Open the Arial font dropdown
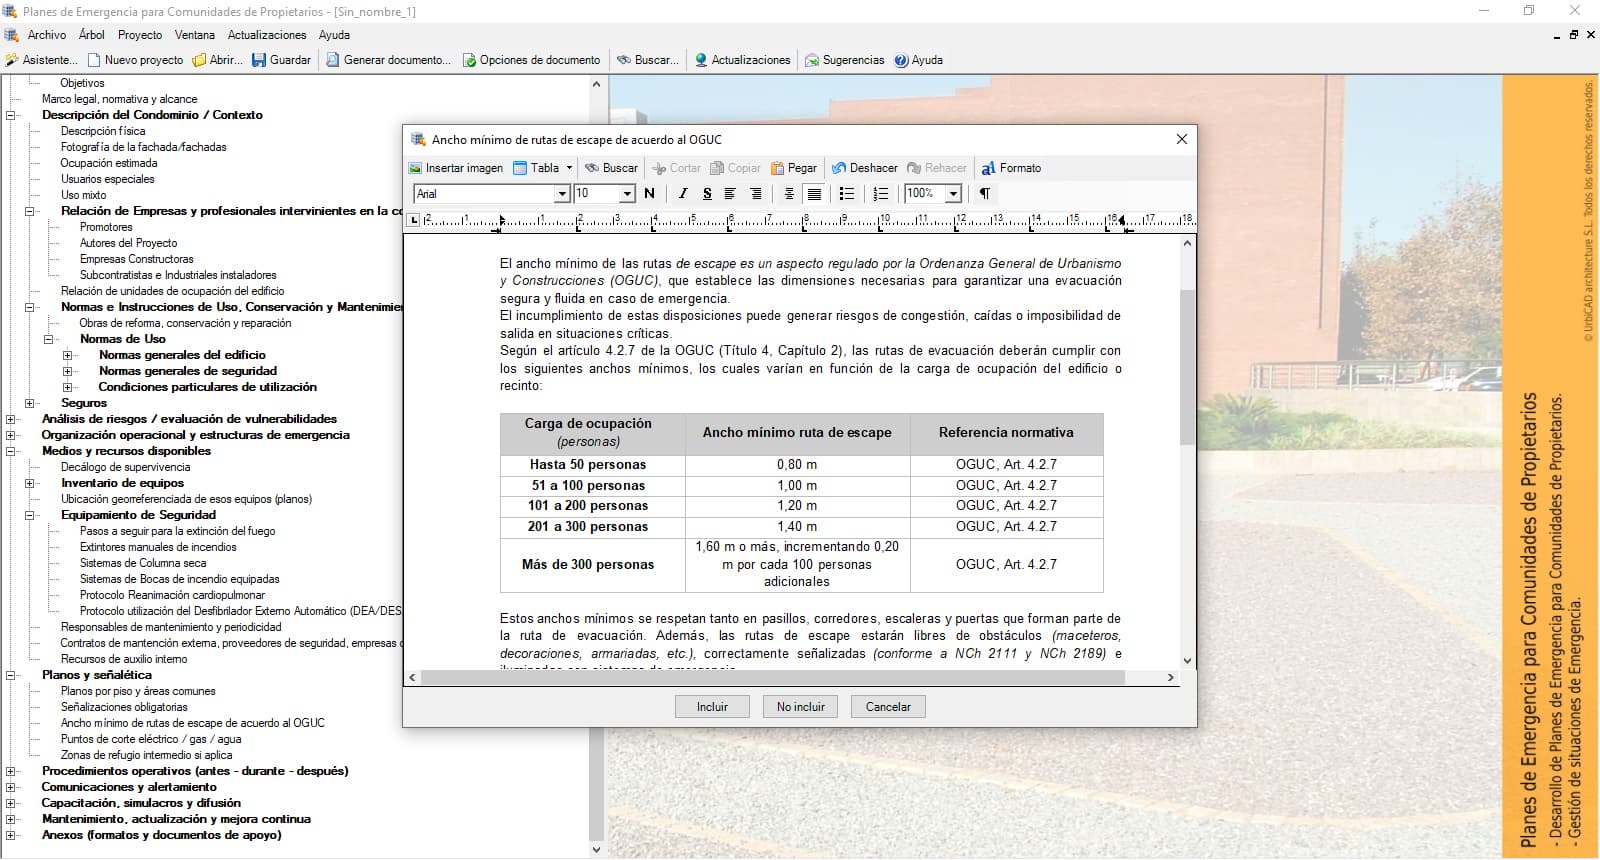Image resolution: width=1600 pixels, height=860 pixels. pyautogui.click(x=562, y=194)
